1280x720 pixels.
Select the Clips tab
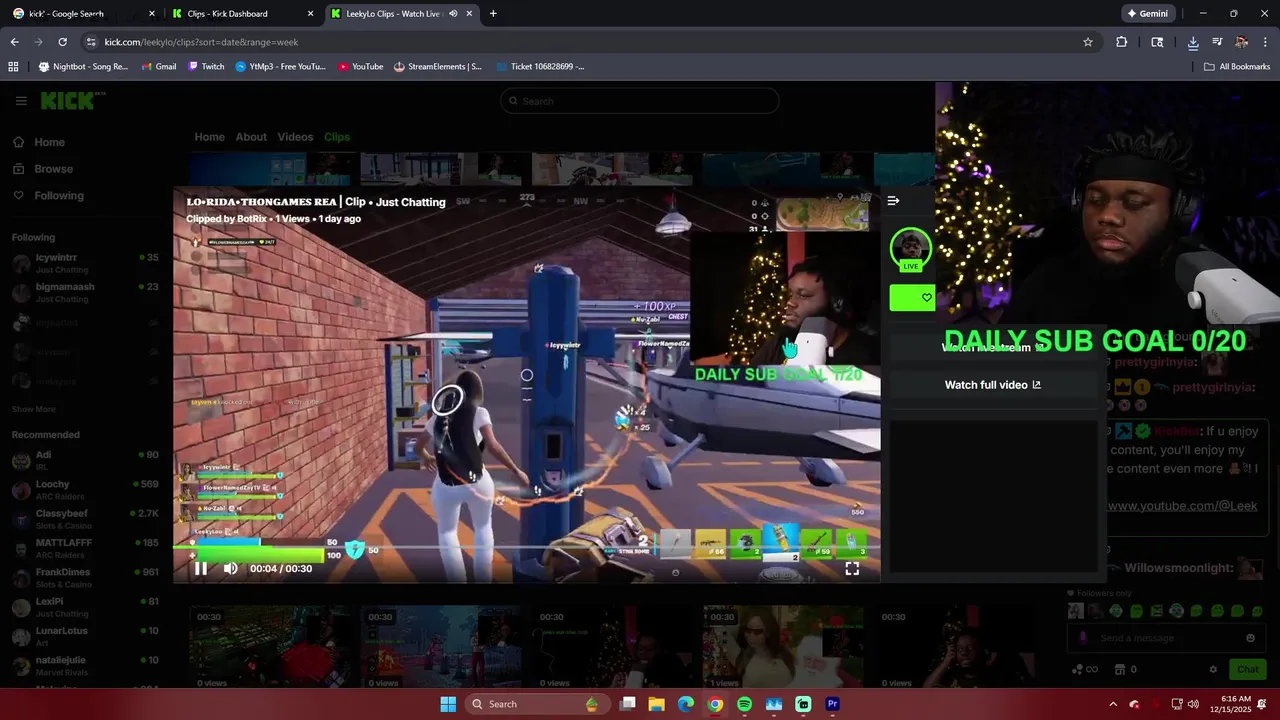(337, 137)
